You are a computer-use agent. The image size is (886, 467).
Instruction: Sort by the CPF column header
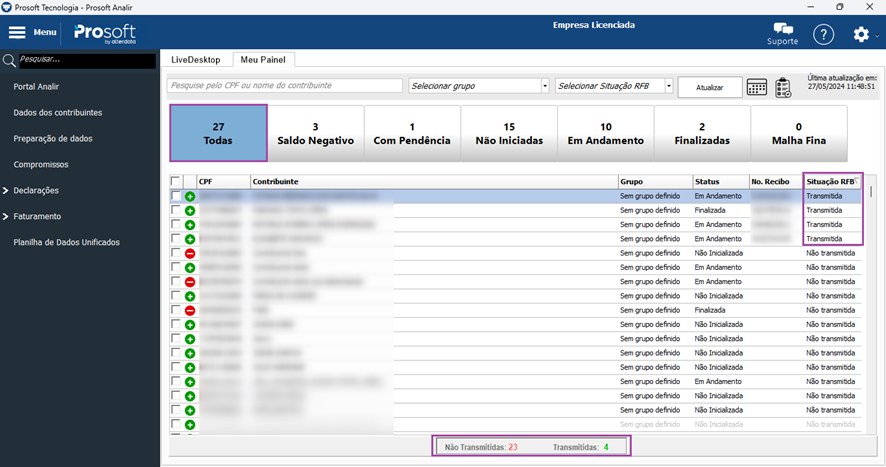coord(223,181)
